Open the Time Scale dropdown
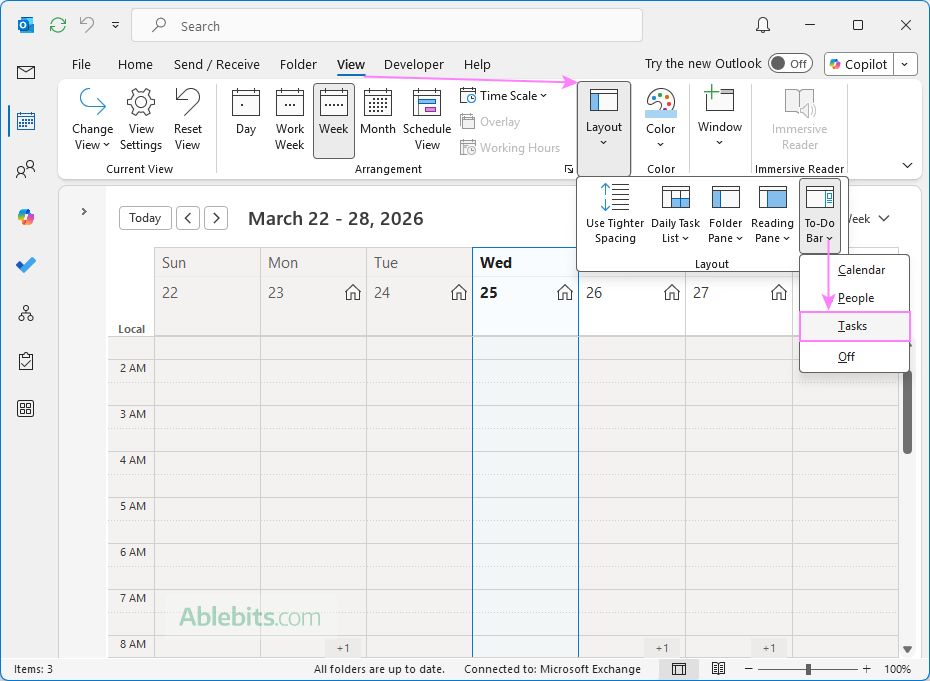Screen dimensions: 930x681 pos(503,95)
